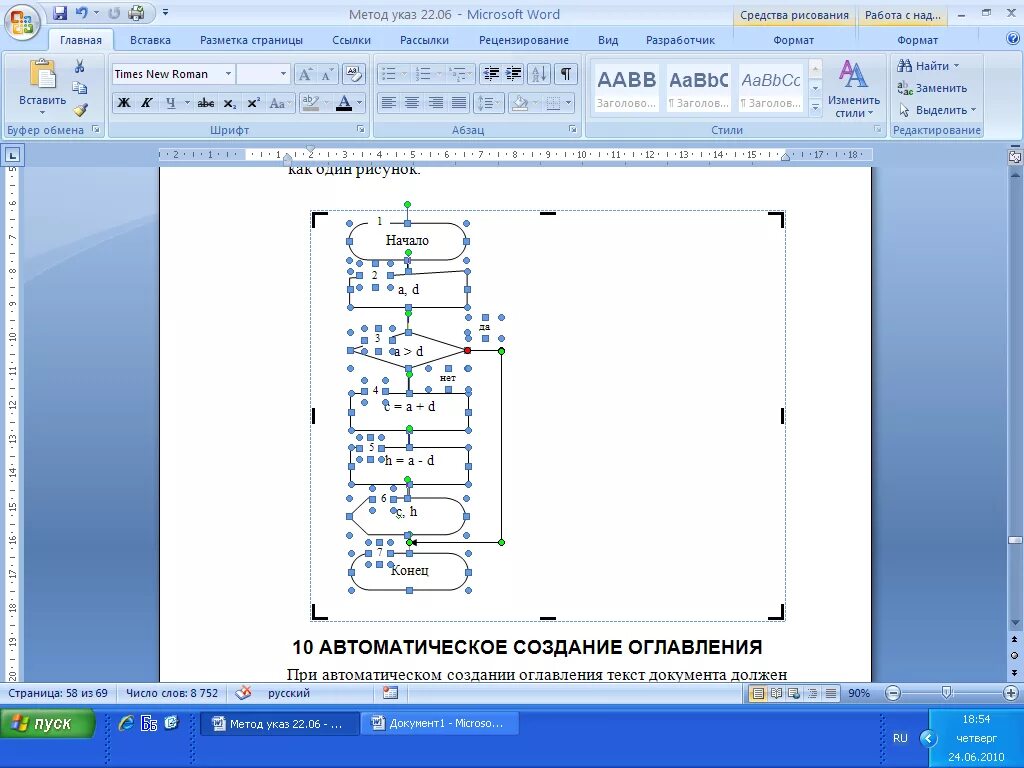Apply font color
Screen dimensions: 1024x768
[344, 103]
